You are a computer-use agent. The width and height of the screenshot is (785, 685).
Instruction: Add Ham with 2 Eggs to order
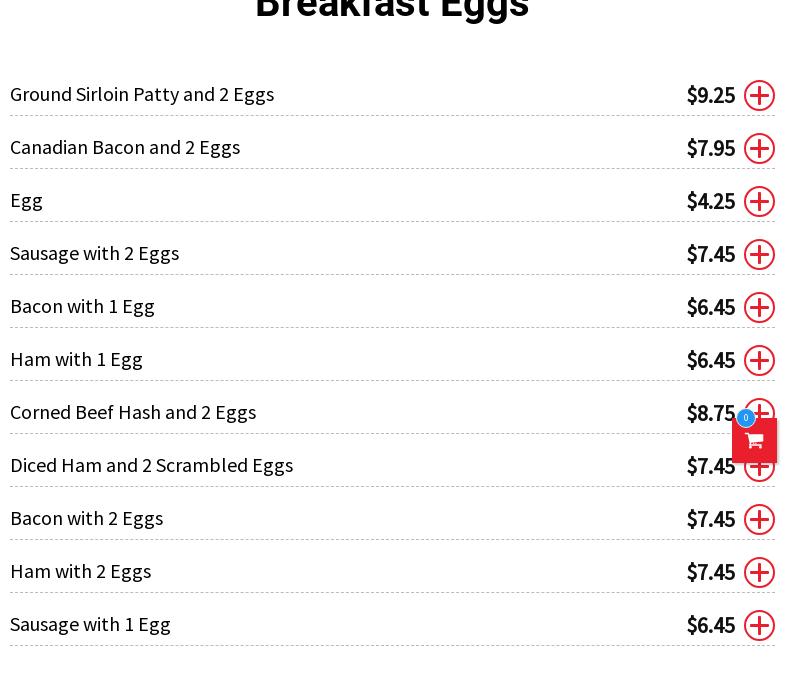tap(759, 573)
